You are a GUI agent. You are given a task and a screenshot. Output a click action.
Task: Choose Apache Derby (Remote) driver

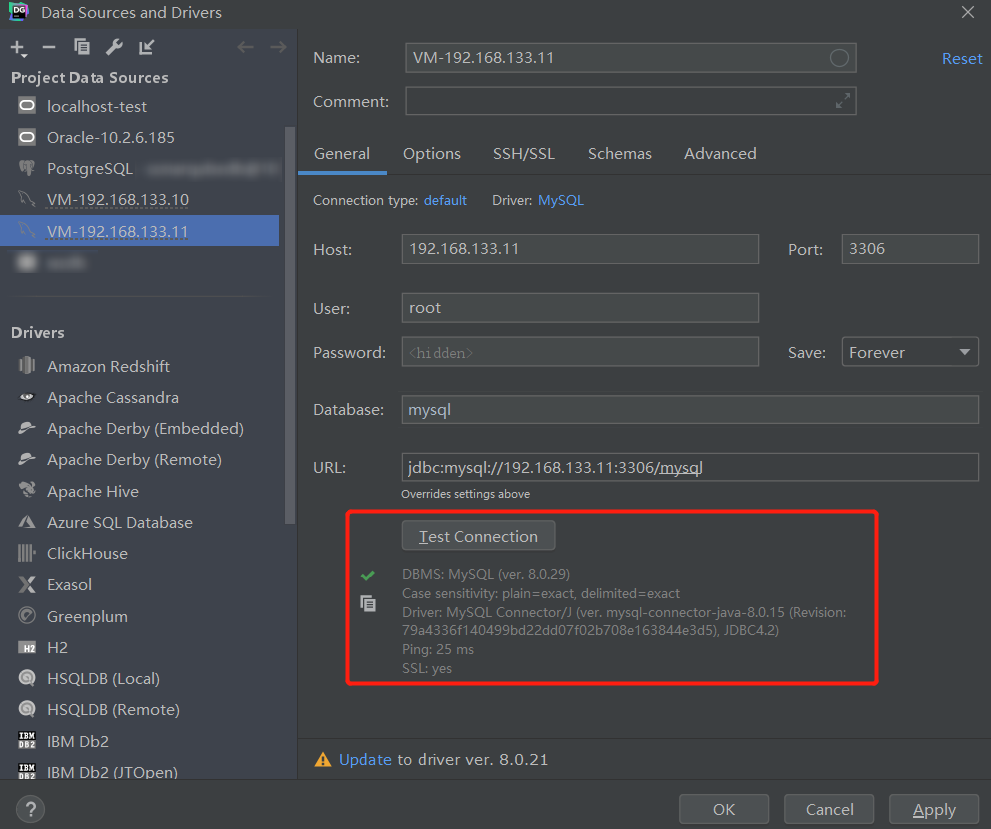point(140,459)
